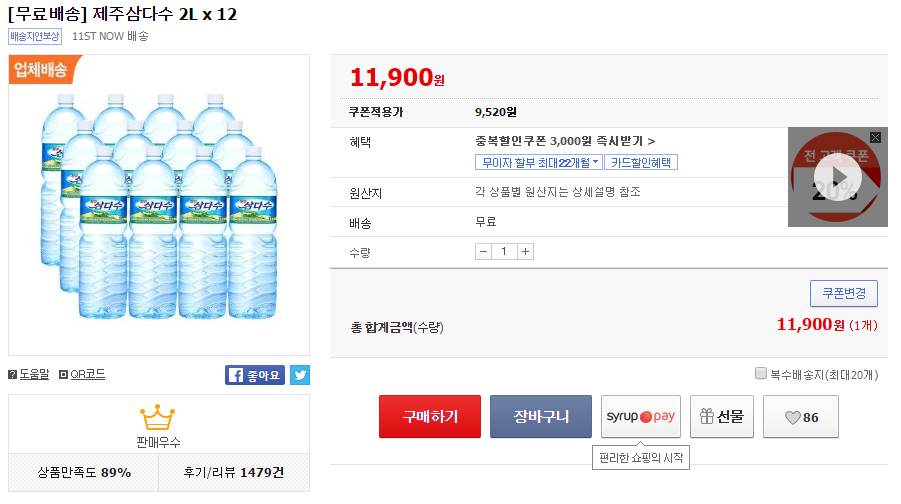Play the coupon video ad
This screenshot has height=504, width=901.
click(837, 177)
